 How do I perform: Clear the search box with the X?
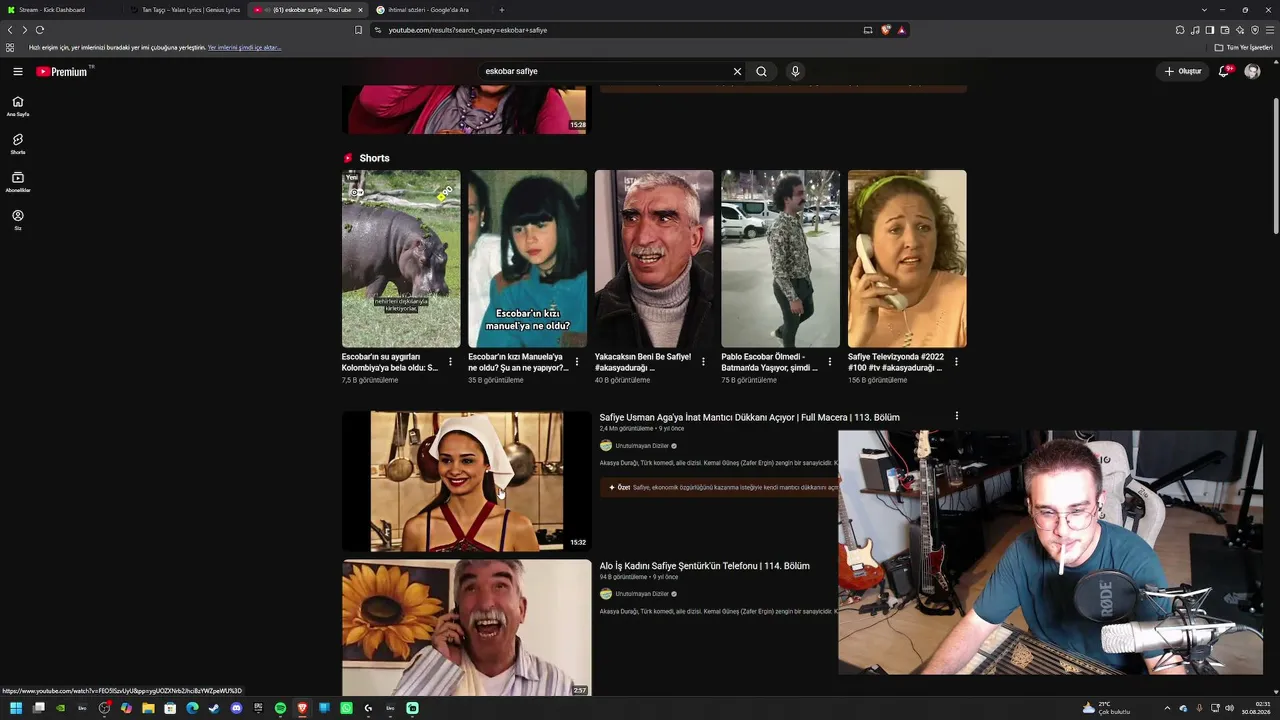(737, 71)
